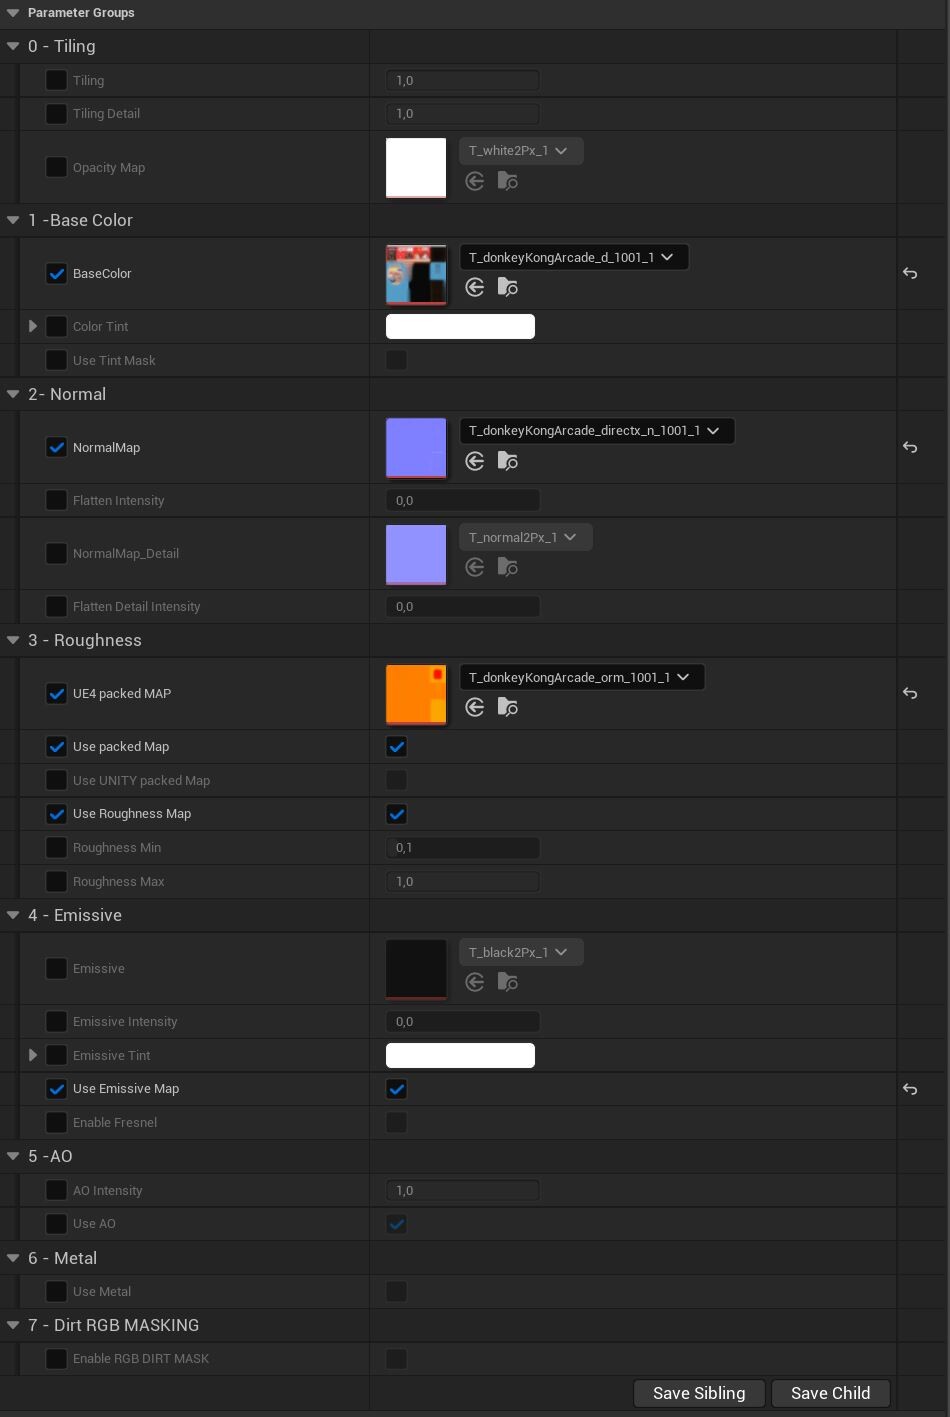The width and height of the screenshot is (950, 1417).
Task: Collapse the 7 - Dirt RGB MASKING group
Action: pyautogui.click(x=13, y=1325)
